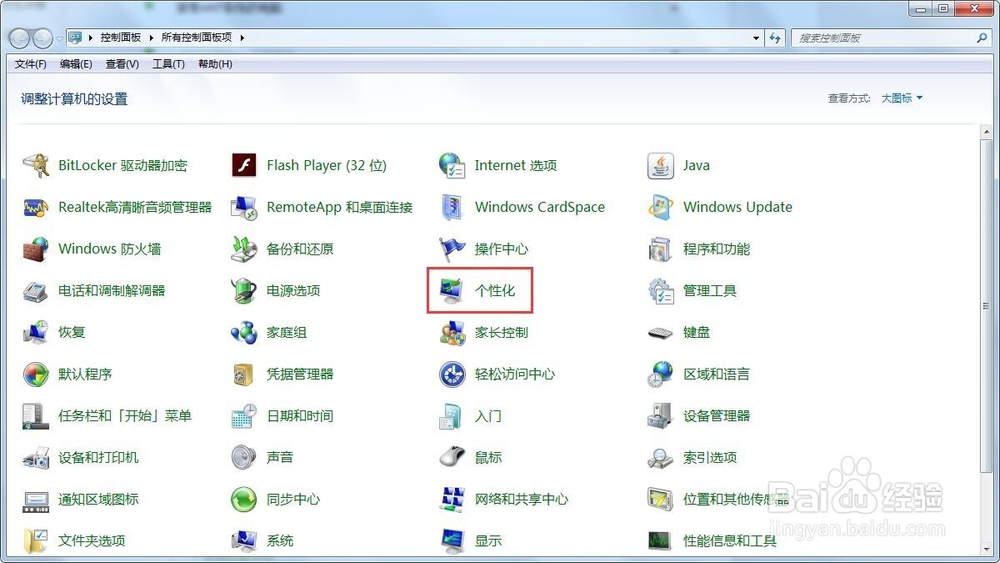Open 电话和调制解调器 icon
The width and height of the screenshot is (1000, 563).
click(x=36, y=291)
